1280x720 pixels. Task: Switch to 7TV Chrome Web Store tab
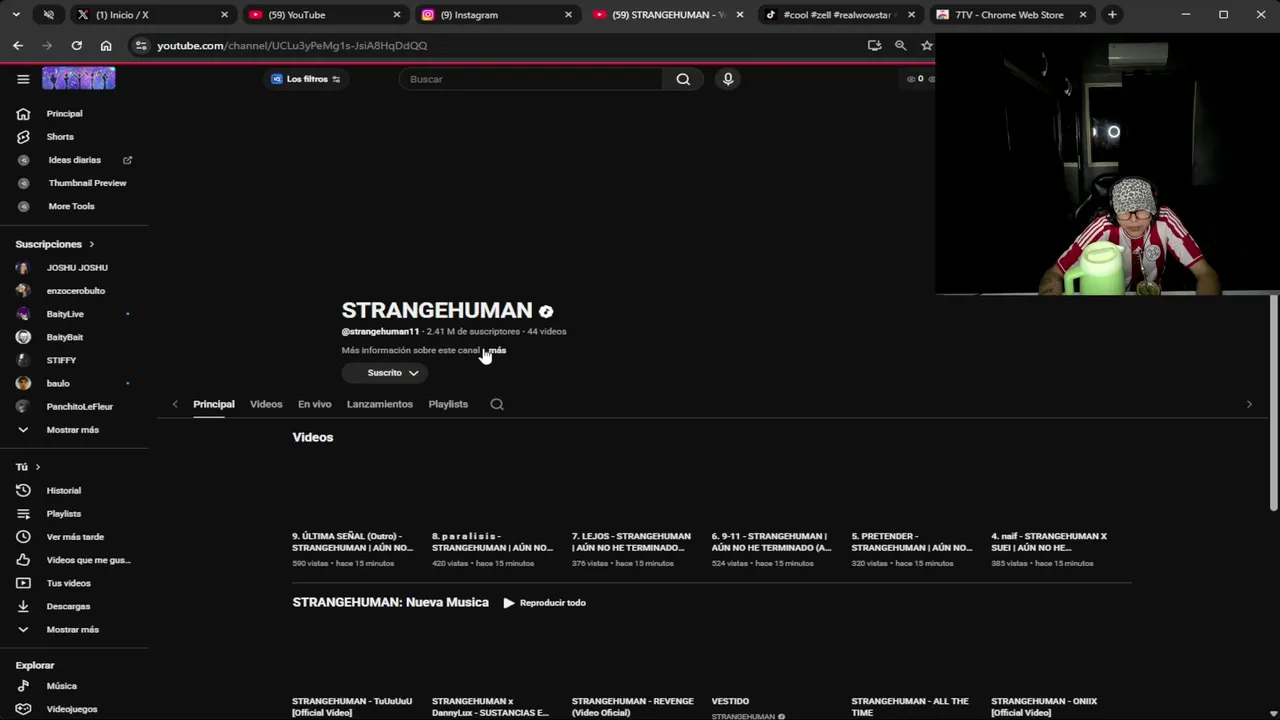click(x=1010, y=15)
